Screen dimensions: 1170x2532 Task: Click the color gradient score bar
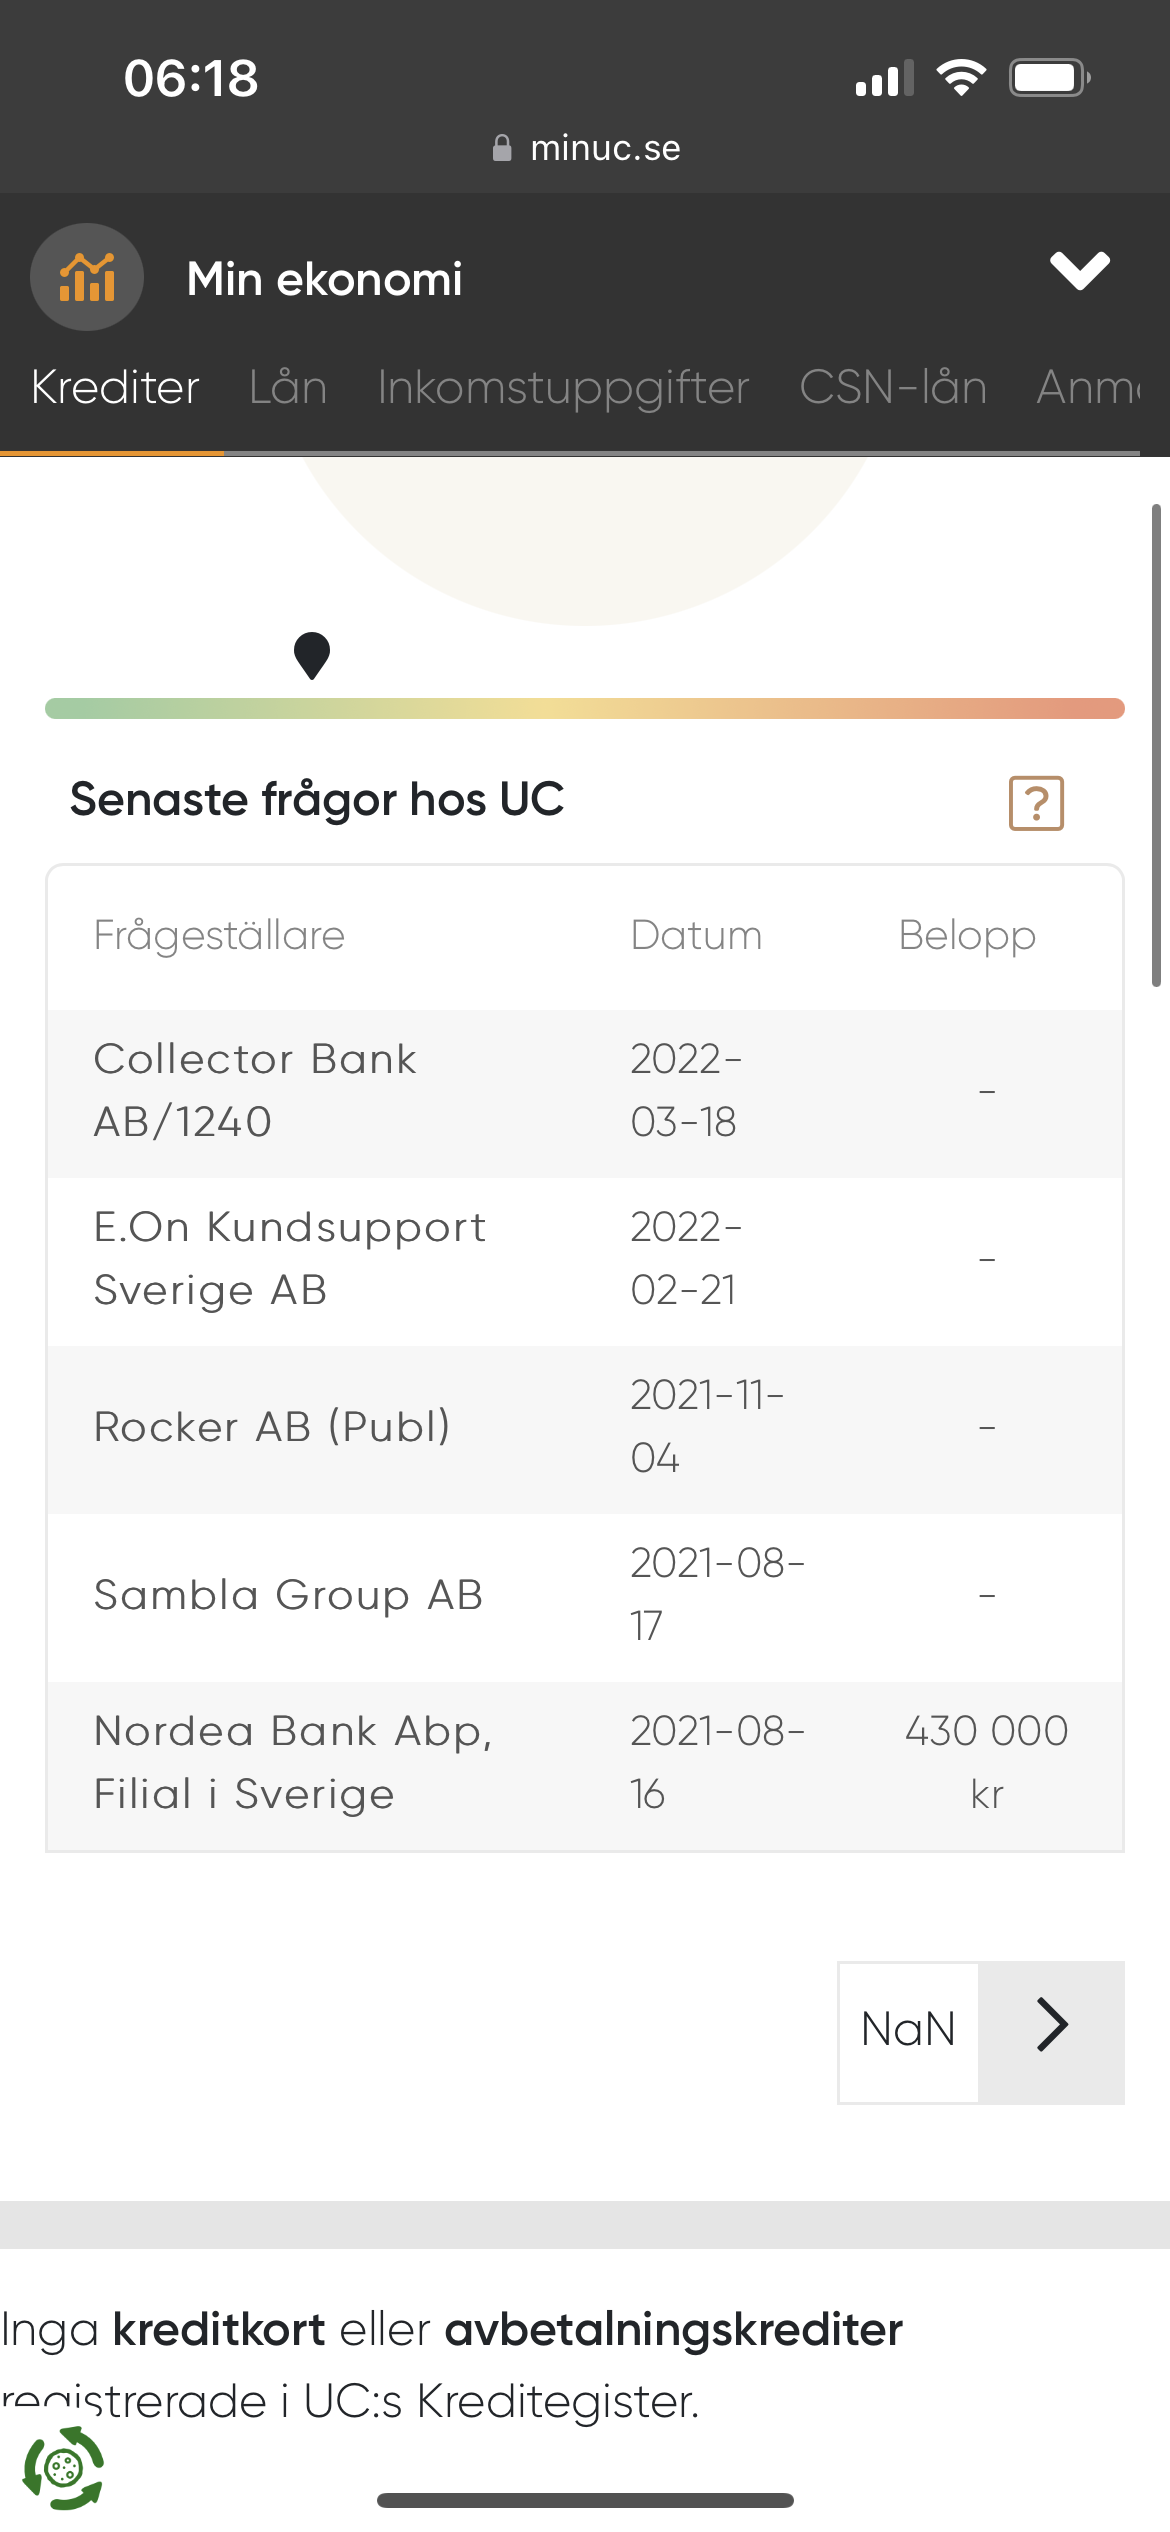[585, 709]
